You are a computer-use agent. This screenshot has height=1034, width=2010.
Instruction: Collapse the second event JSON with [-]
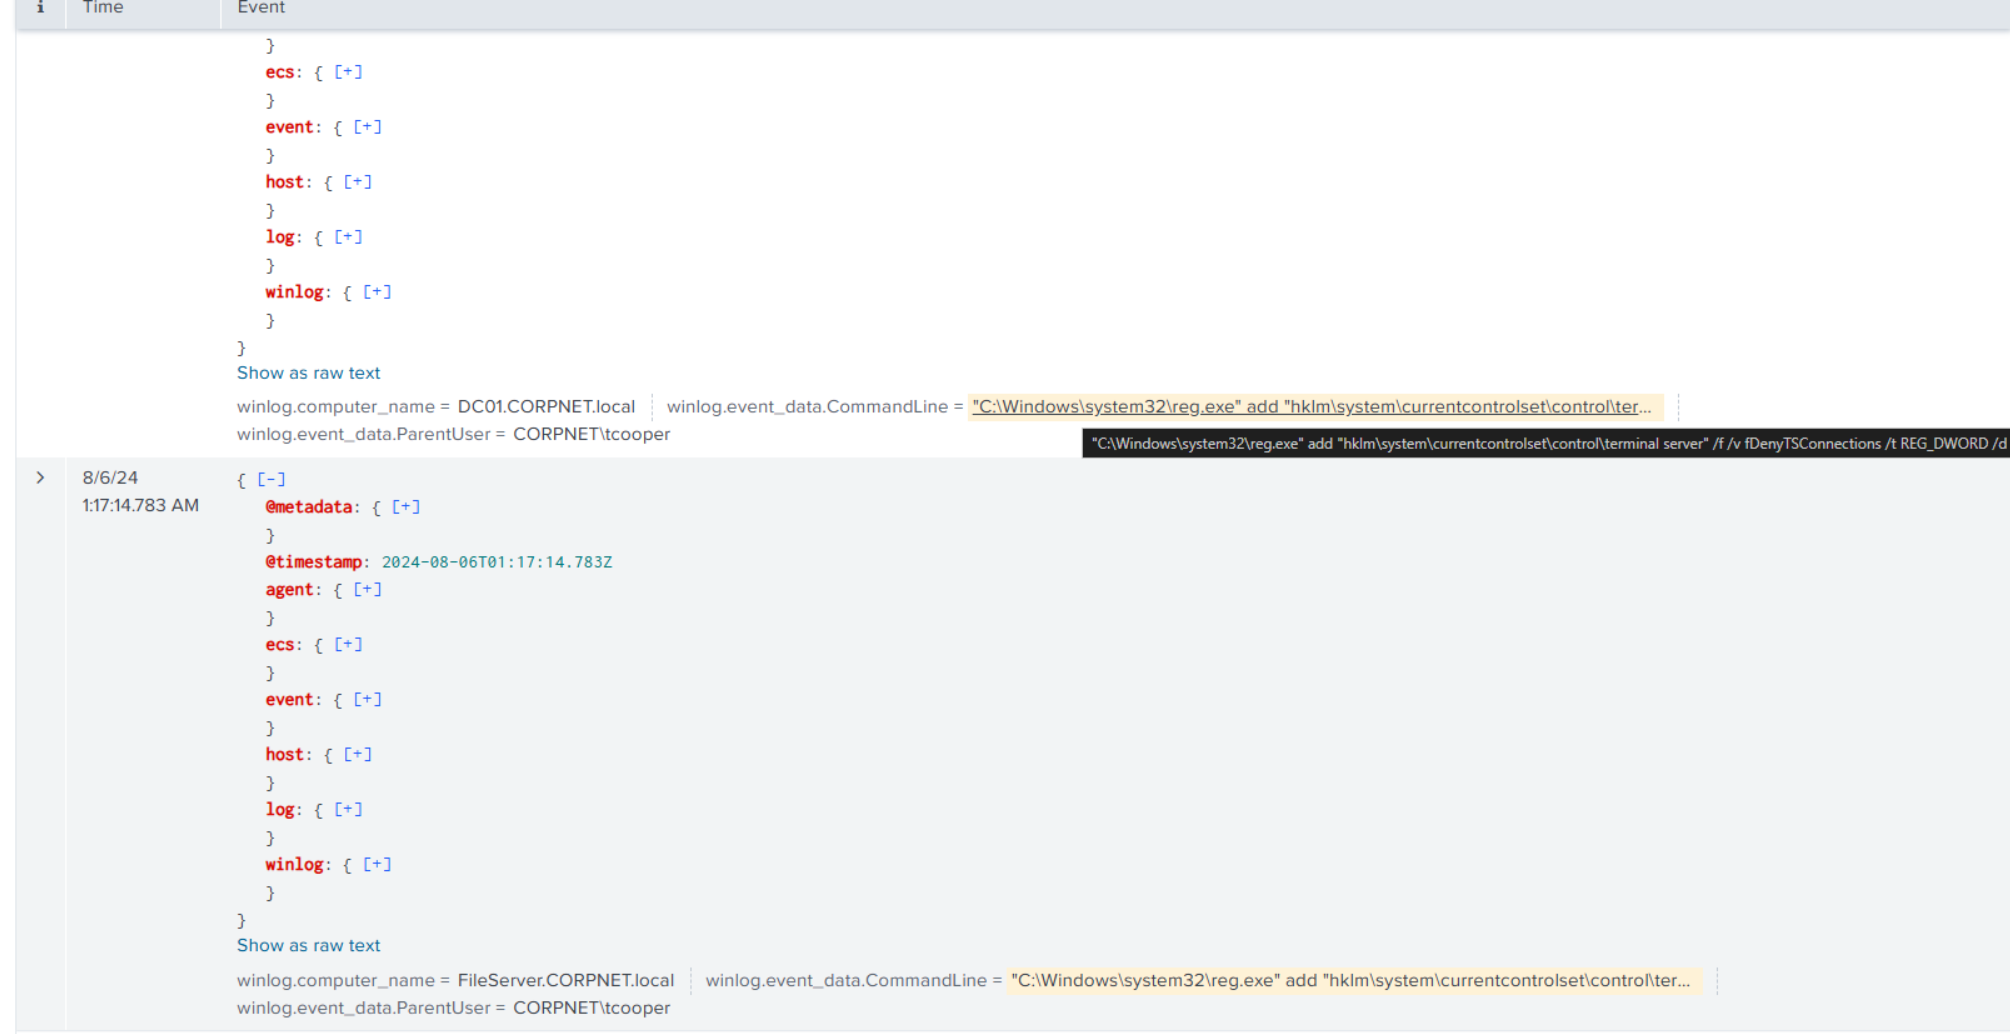click(271, 480)
